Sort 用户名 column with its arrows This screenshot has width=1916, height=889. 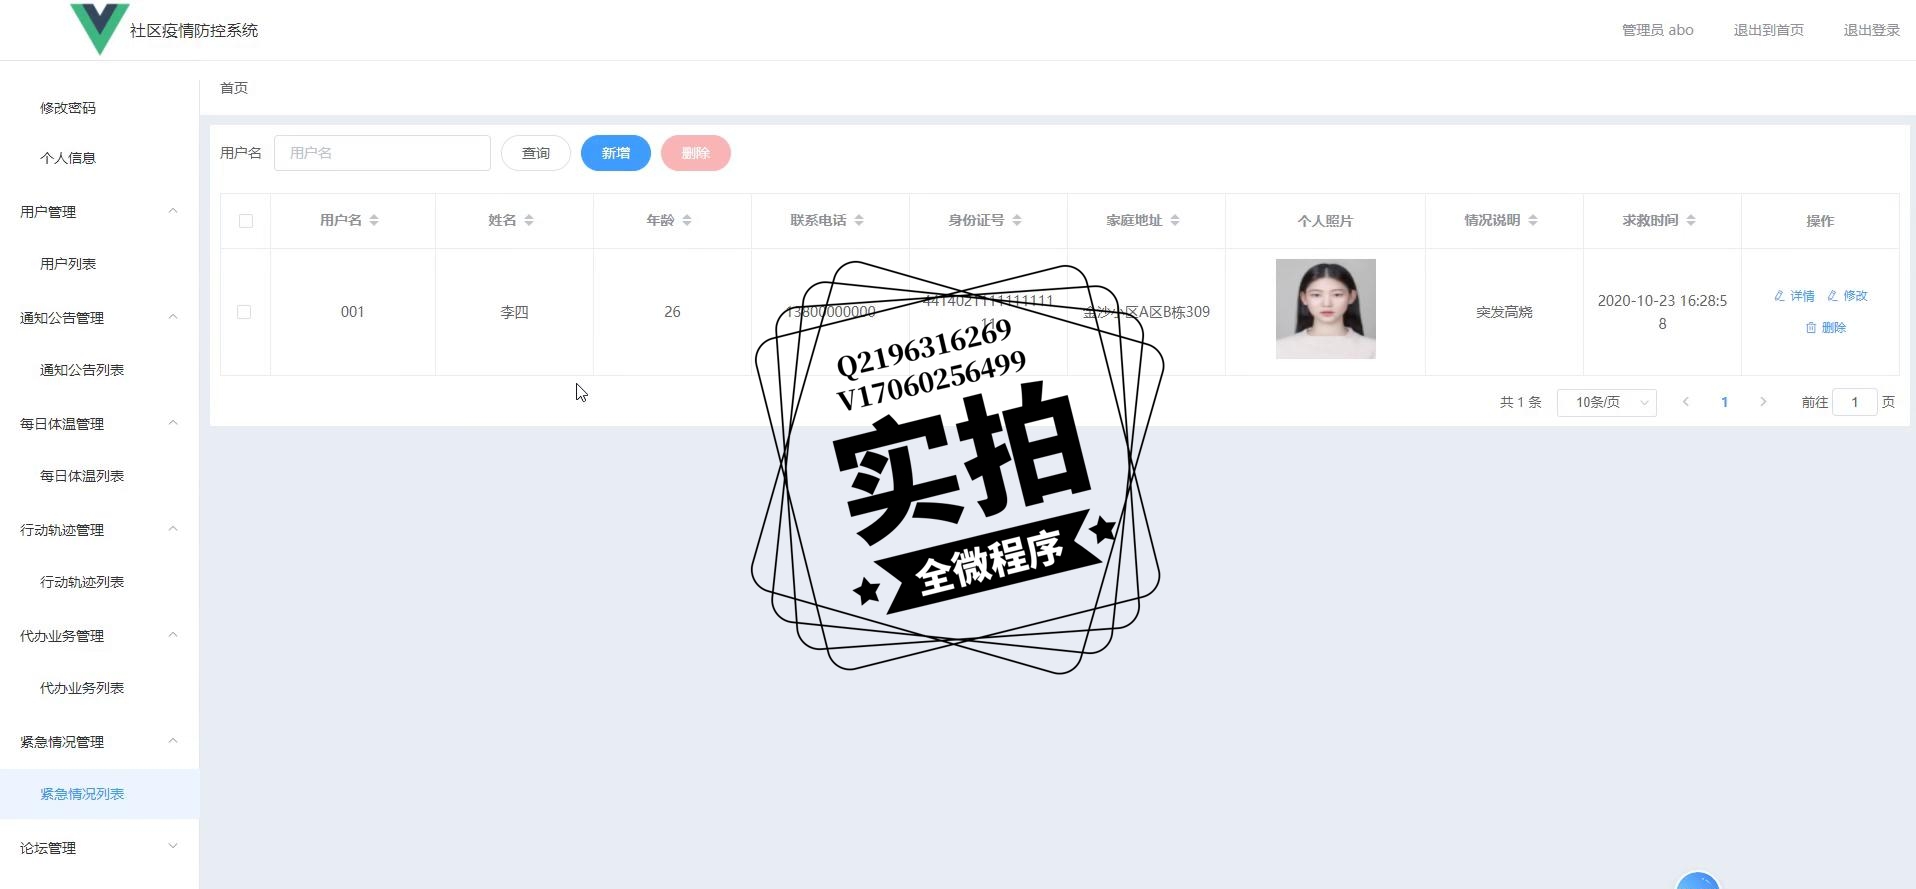point(374,221)
